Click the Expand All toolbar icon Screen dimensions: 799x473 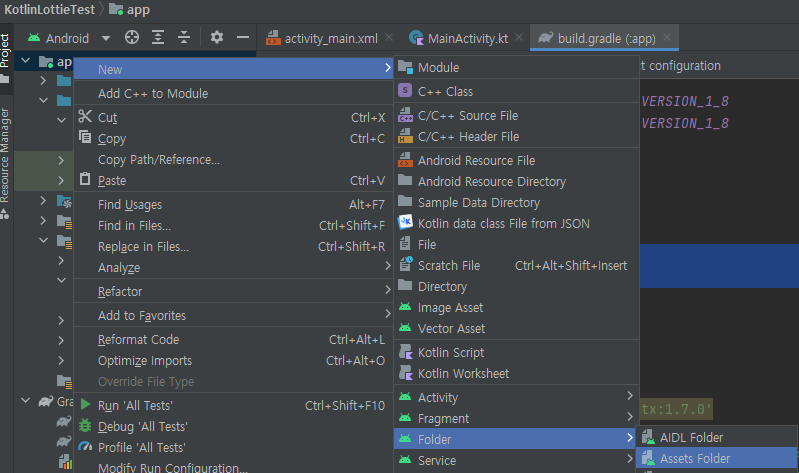click(158, 38)
